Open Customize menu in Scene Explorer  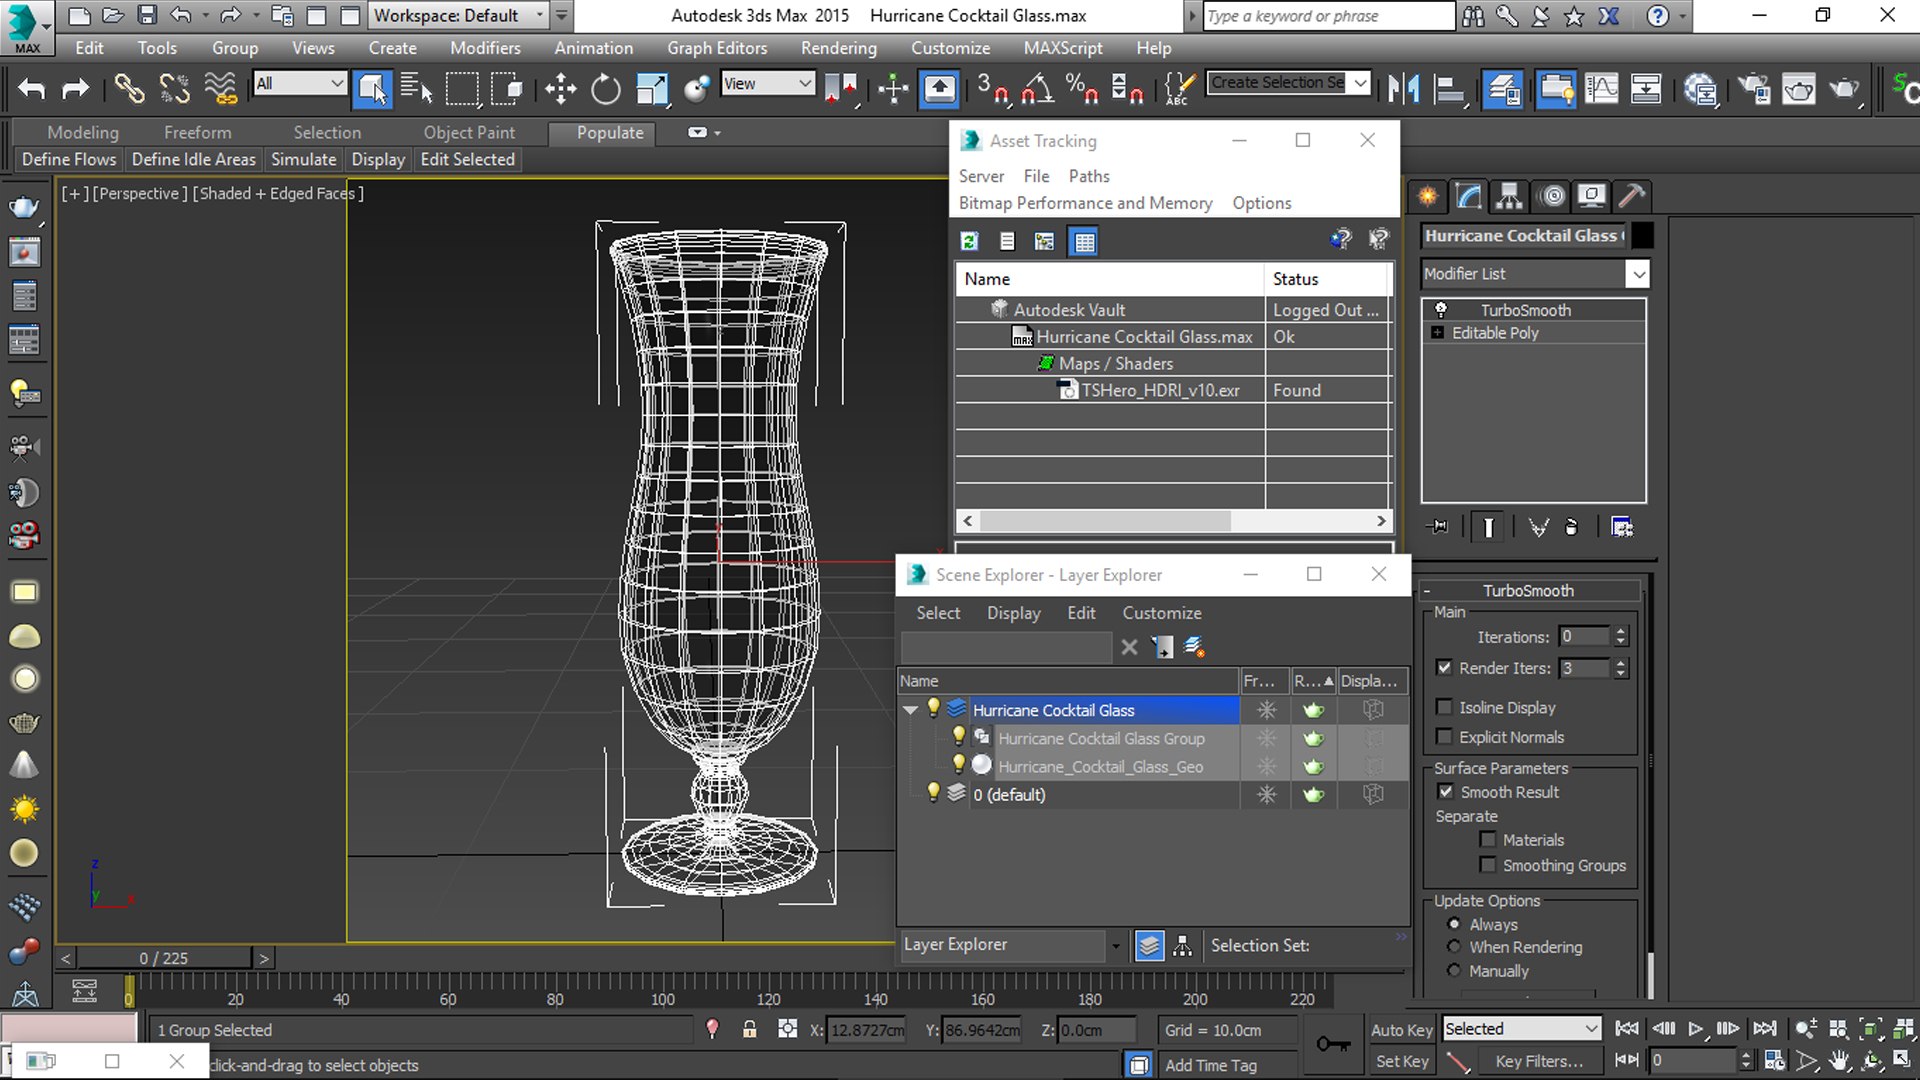pyautogui.click(x=1161, y=613)
